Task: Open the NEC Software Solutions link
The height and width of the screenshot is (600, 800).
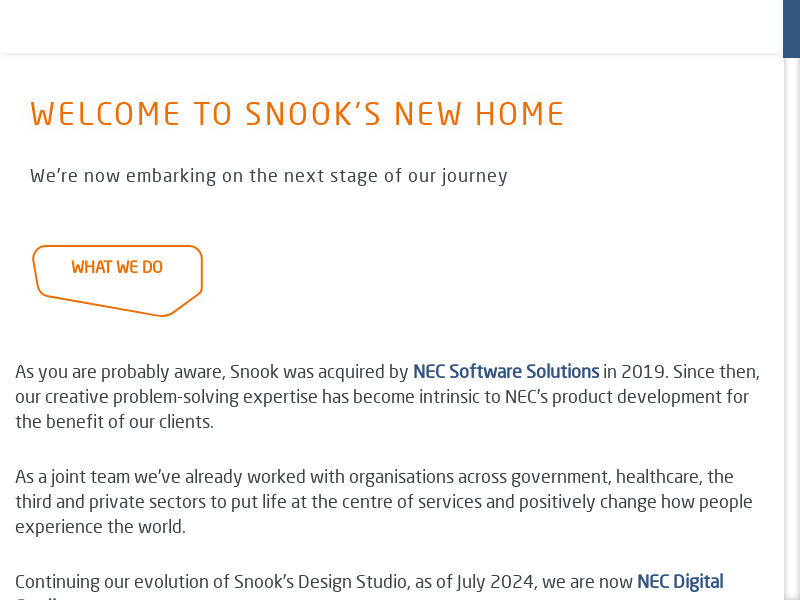Action: [506, 372]
